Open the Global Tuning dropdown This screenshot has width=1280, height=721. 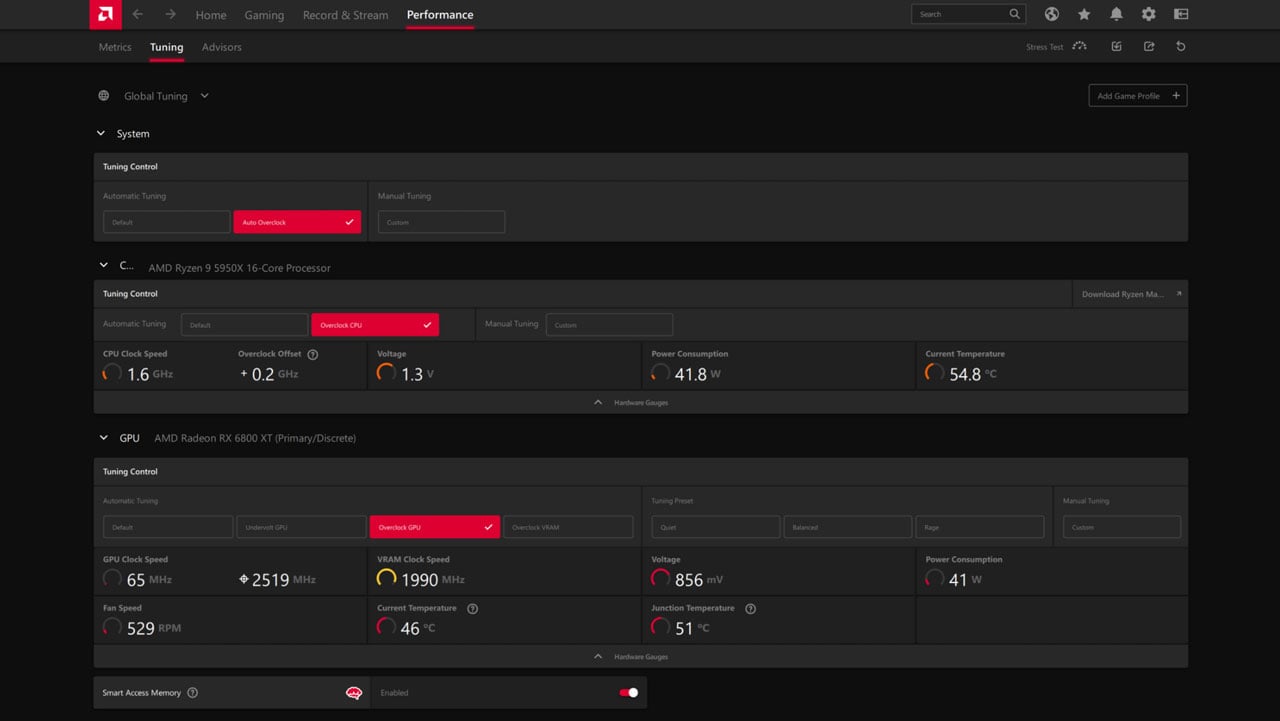204,96
